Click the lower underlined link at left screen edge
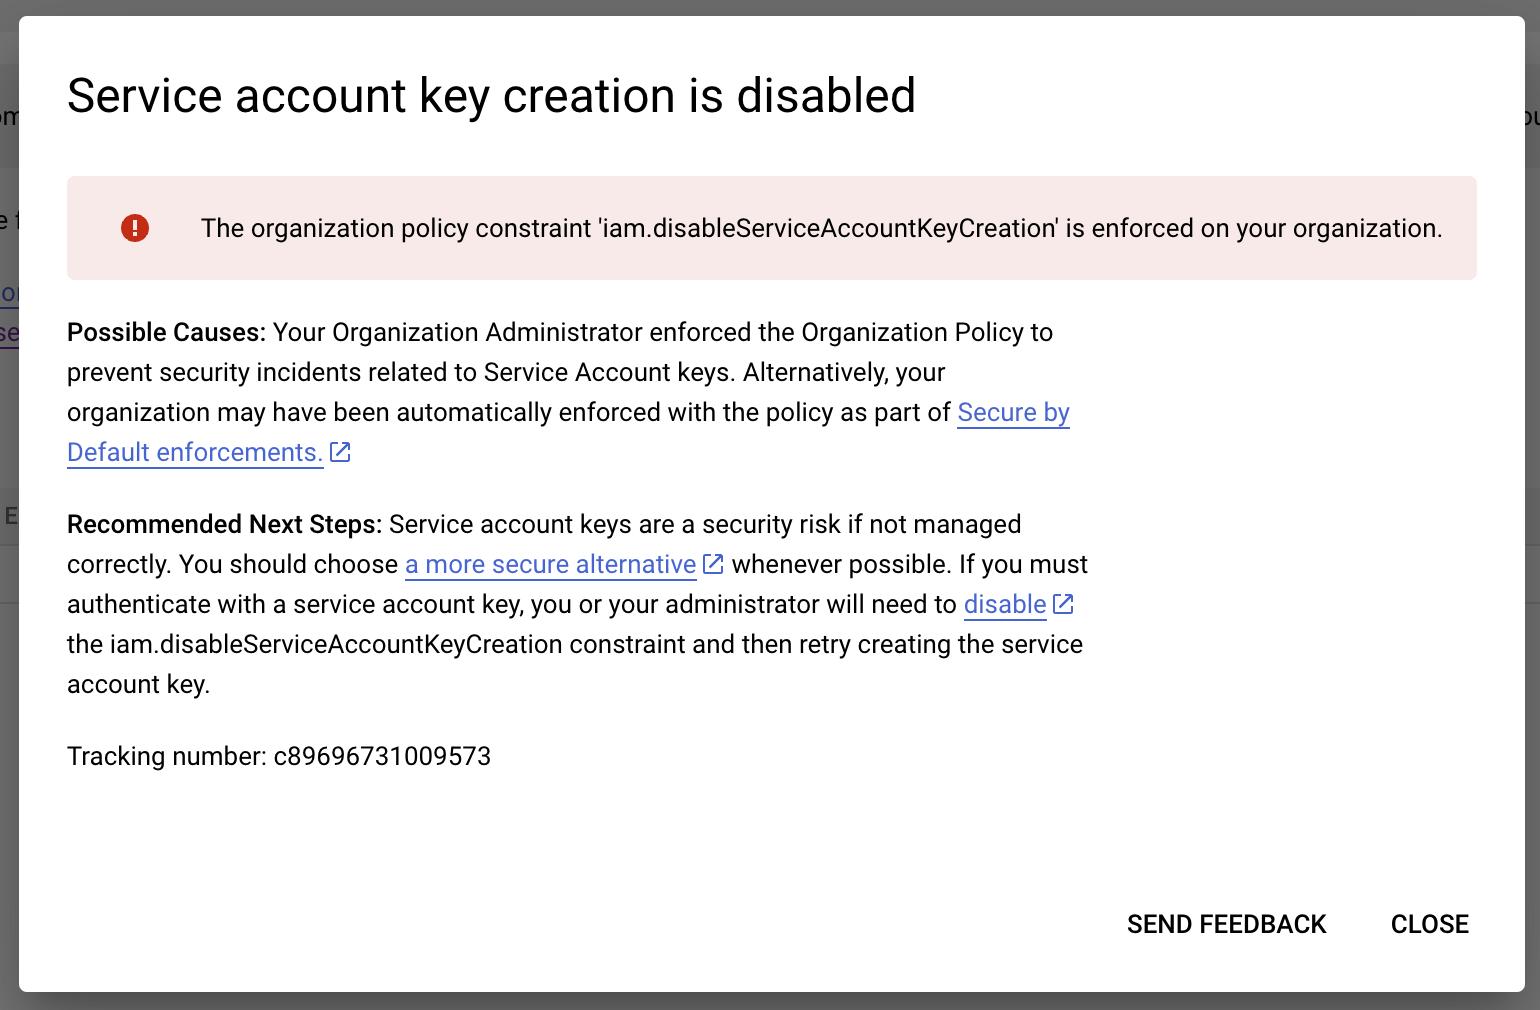Image resolution: width=1540 pixels, height=1010 pixels. (x=8, y=332)
